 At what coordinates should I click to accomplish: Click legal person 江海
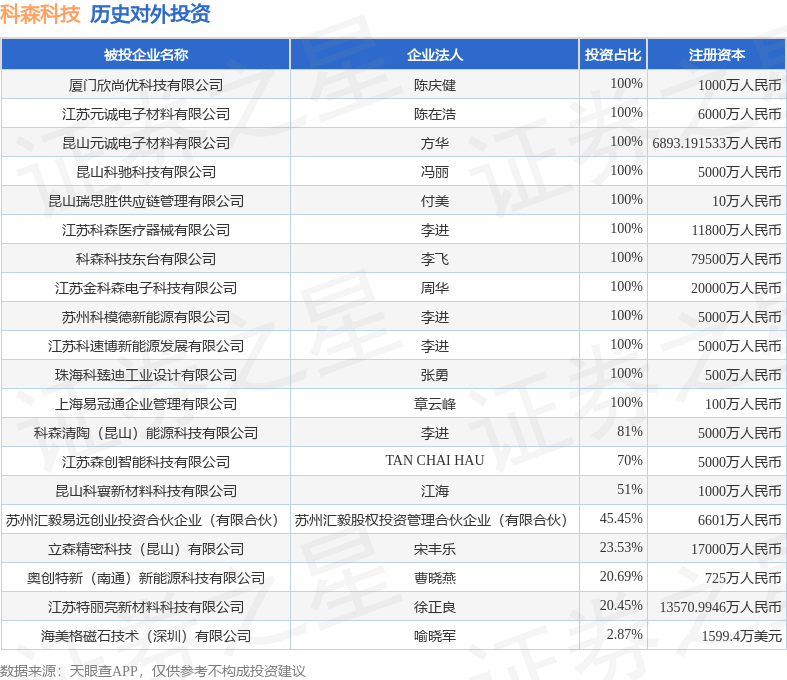[x=435, y=491]
